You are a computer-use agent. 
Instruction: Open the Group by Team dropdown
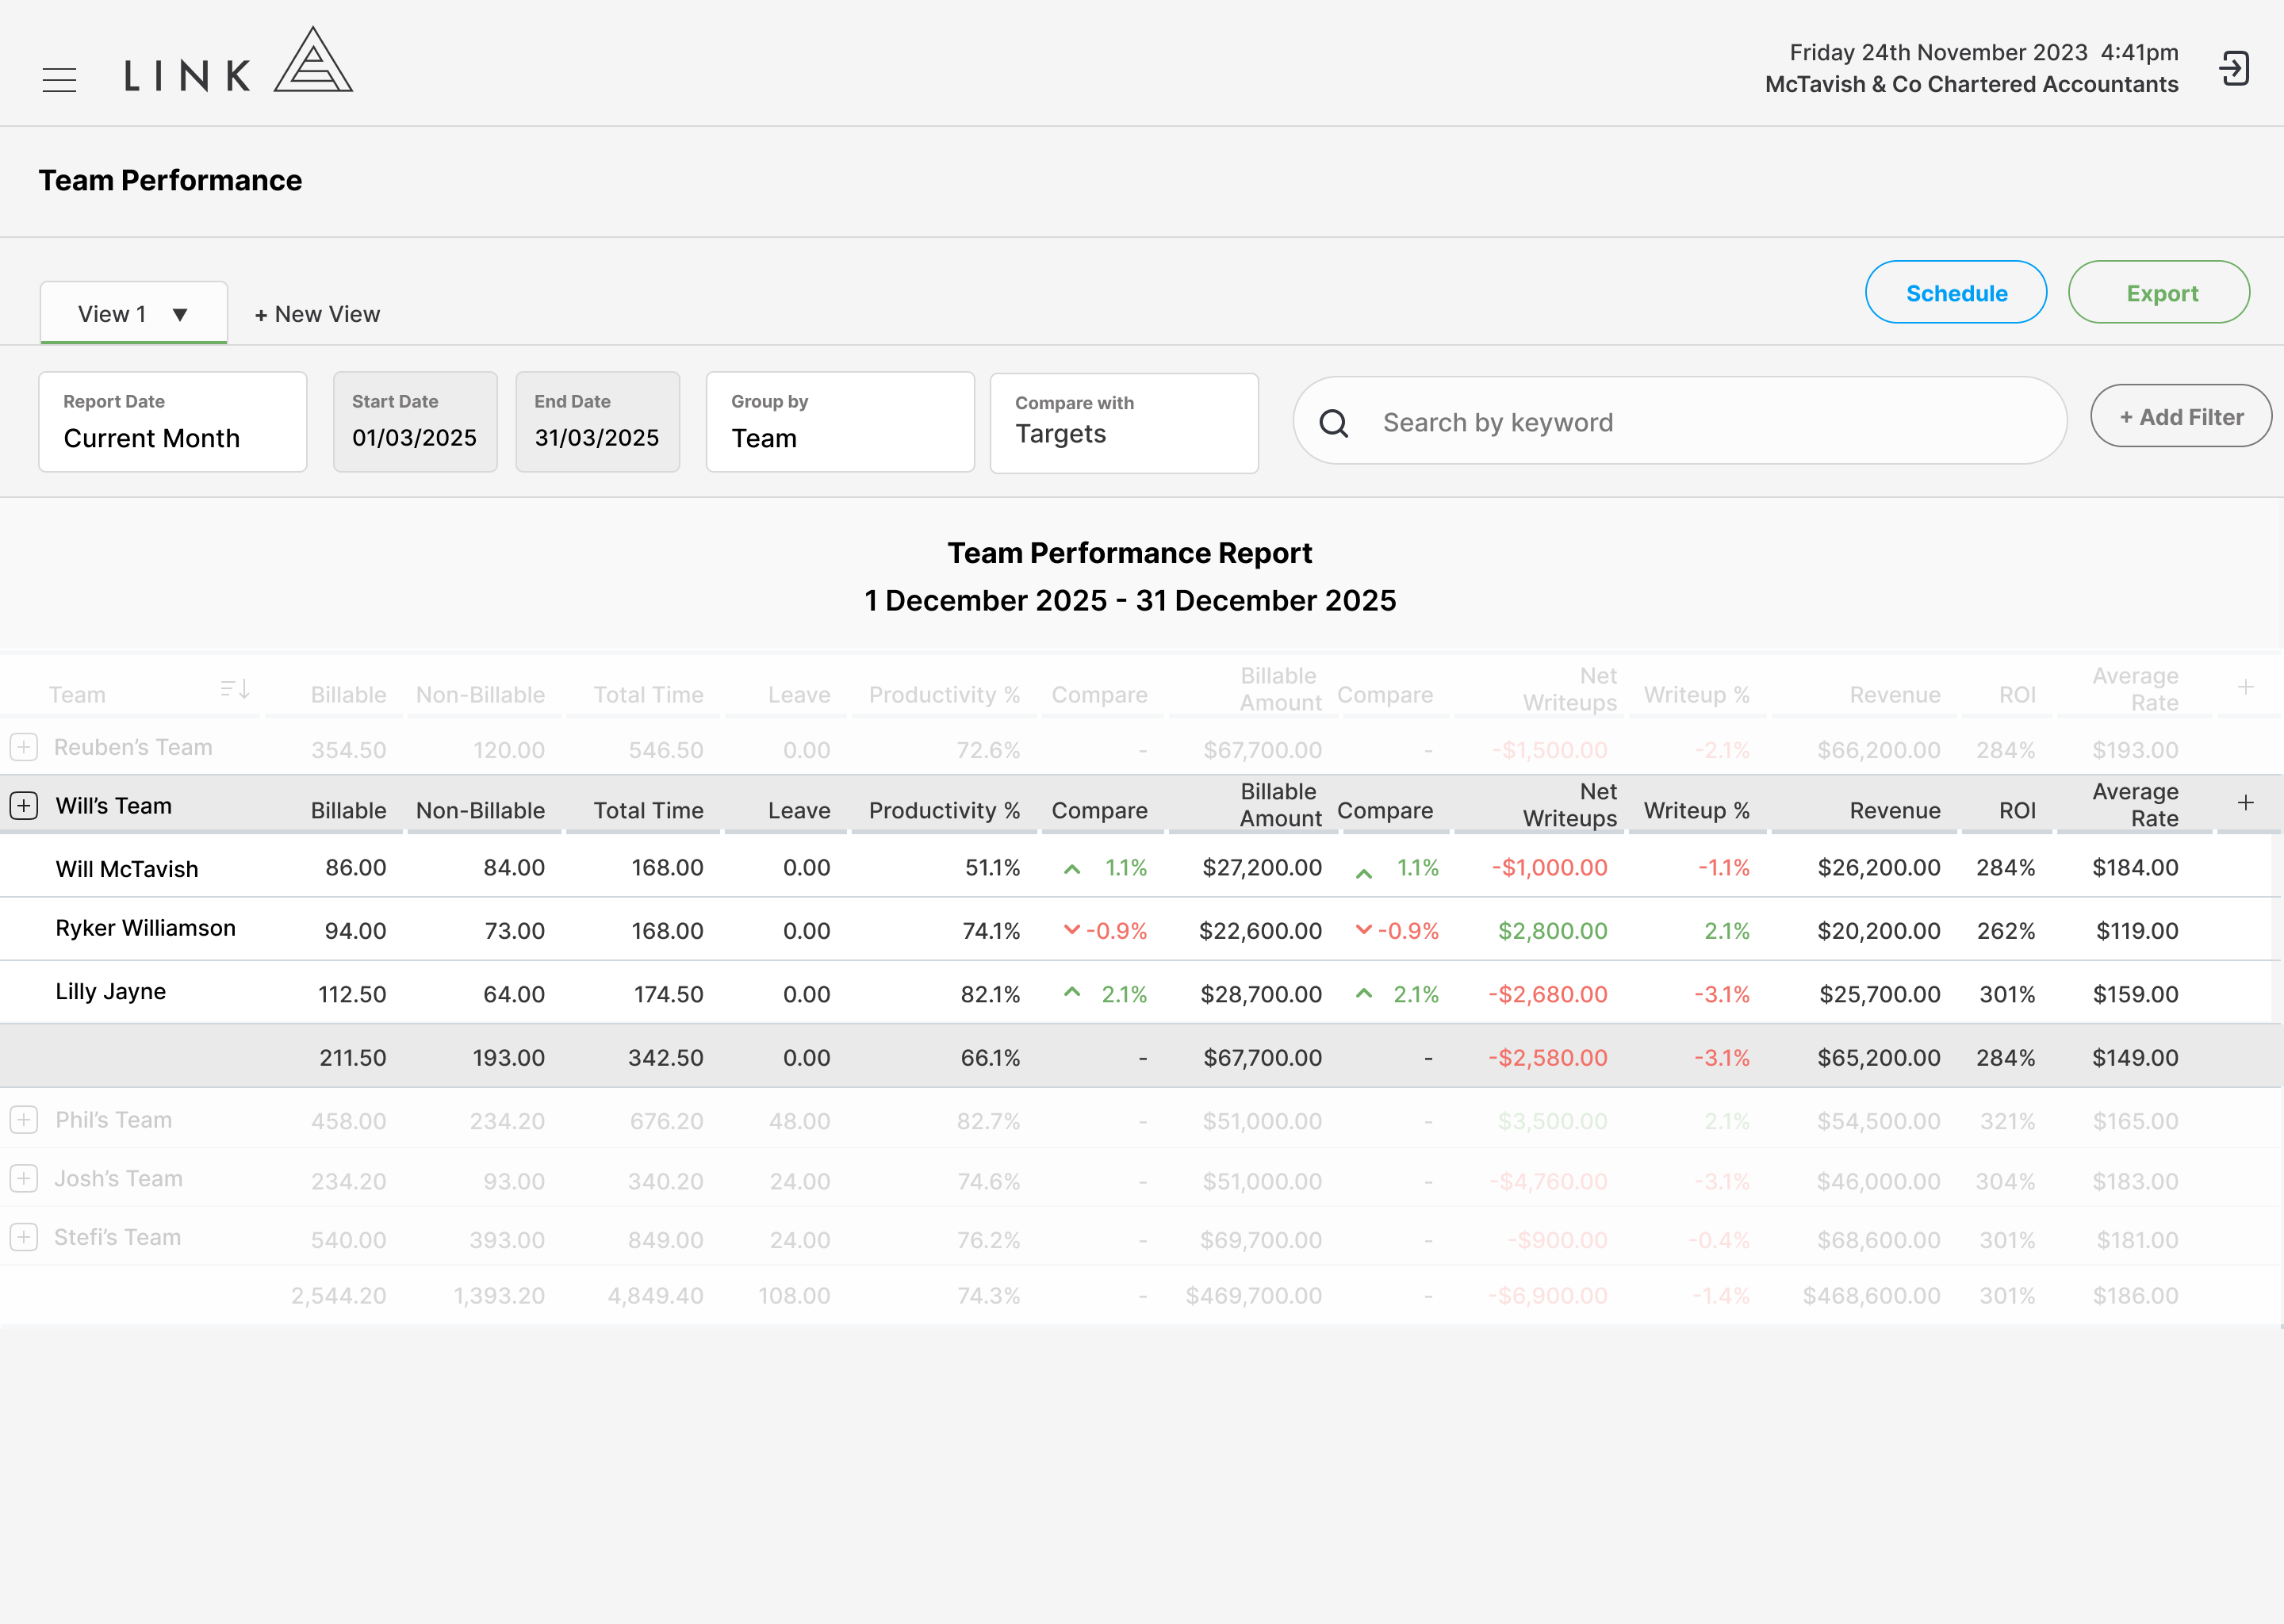coord(840,422)
